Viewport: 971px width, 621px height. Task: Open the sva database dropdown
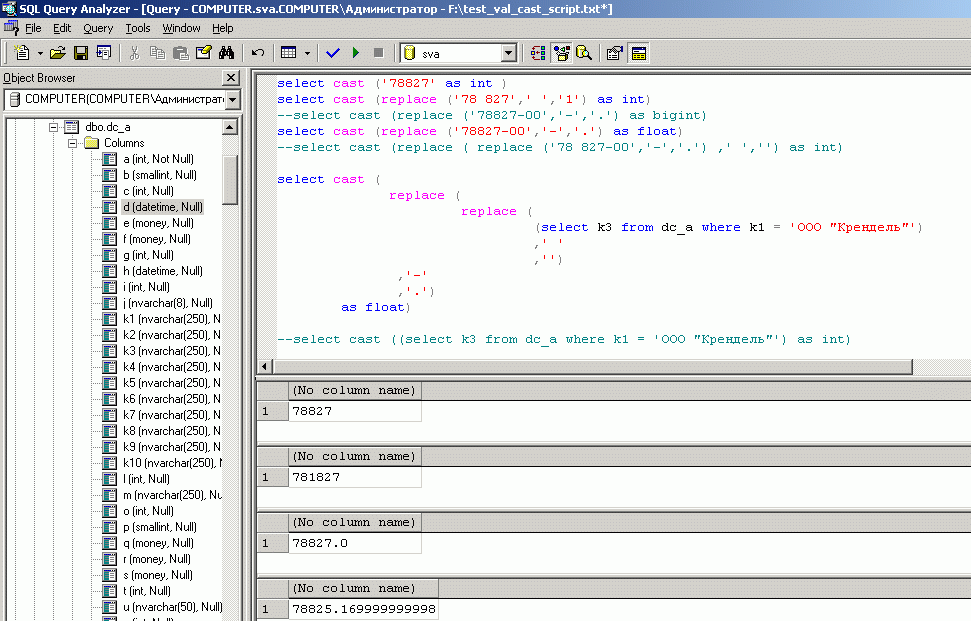(508, 53)
